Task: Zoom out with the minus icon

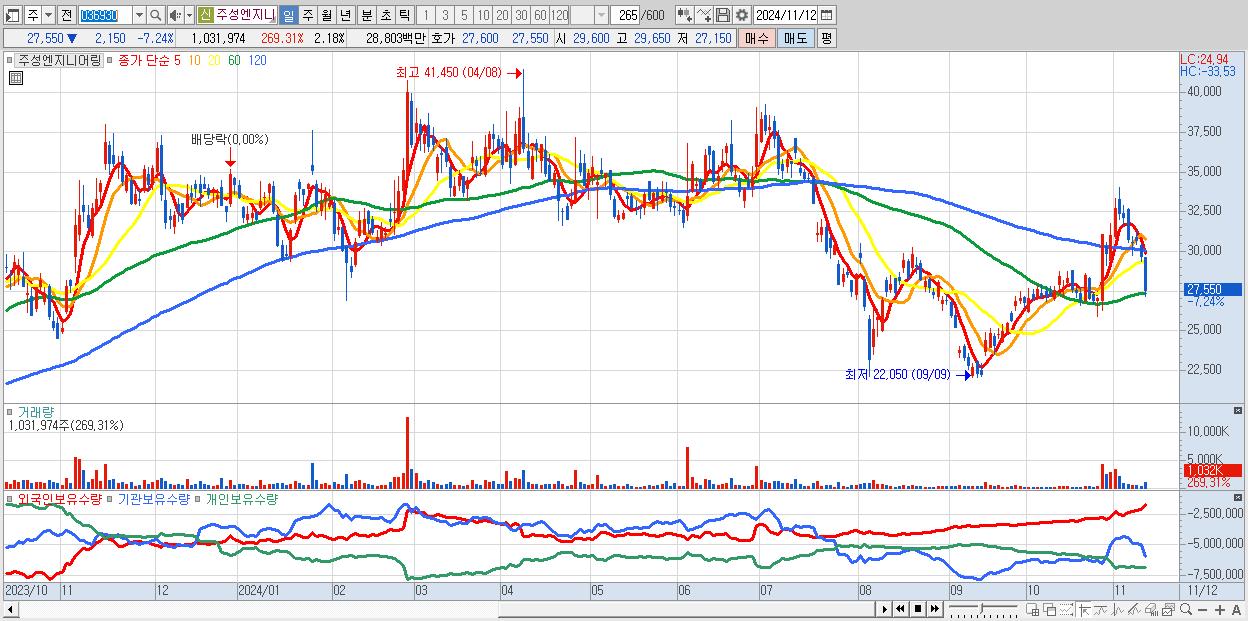Action: click(1203, 609)
